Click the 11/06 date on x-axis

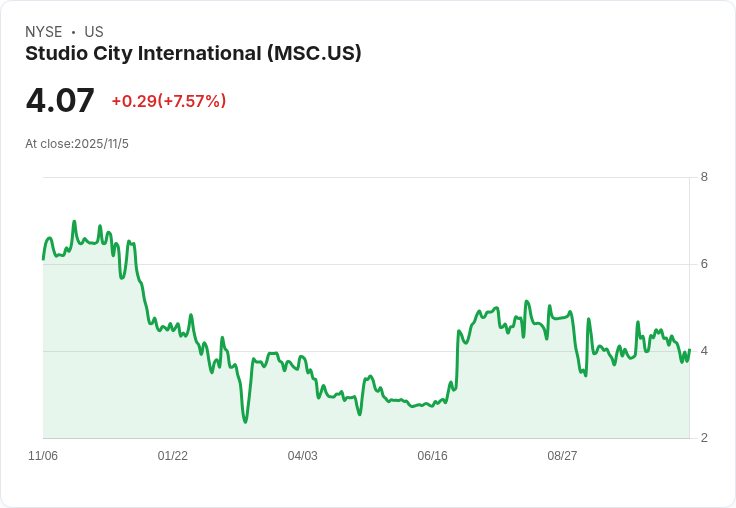coord(43,455)
